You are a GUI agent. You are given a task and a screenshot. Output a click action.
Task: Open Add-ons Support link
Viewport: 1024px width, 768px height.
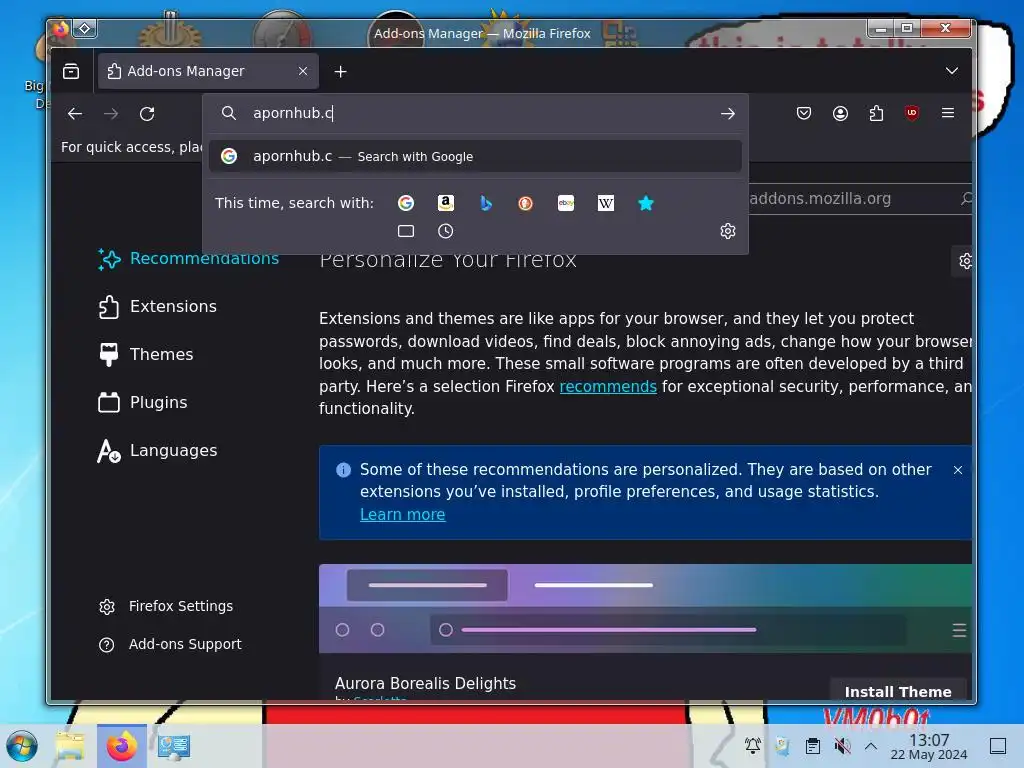[x=170, y=645]
